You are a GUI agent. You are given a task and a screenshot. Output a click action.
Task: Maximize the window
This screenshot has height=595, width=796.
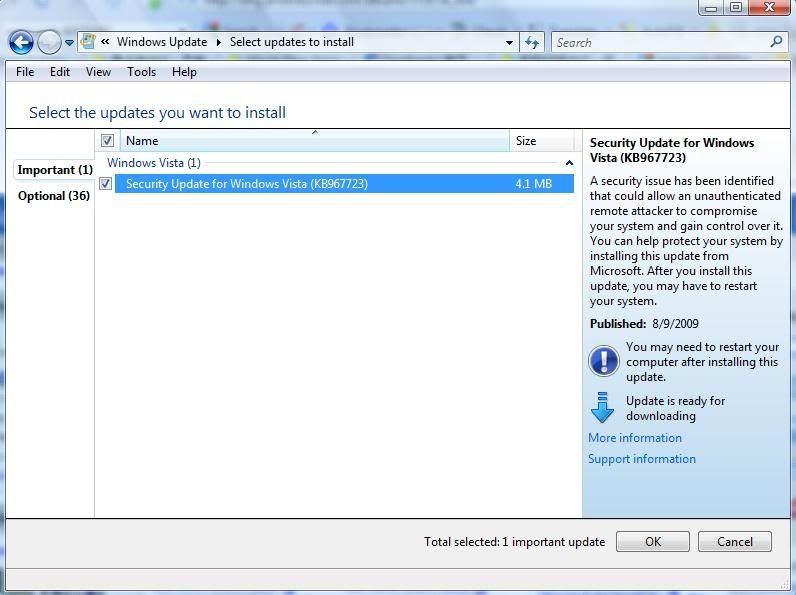(736, 8)
